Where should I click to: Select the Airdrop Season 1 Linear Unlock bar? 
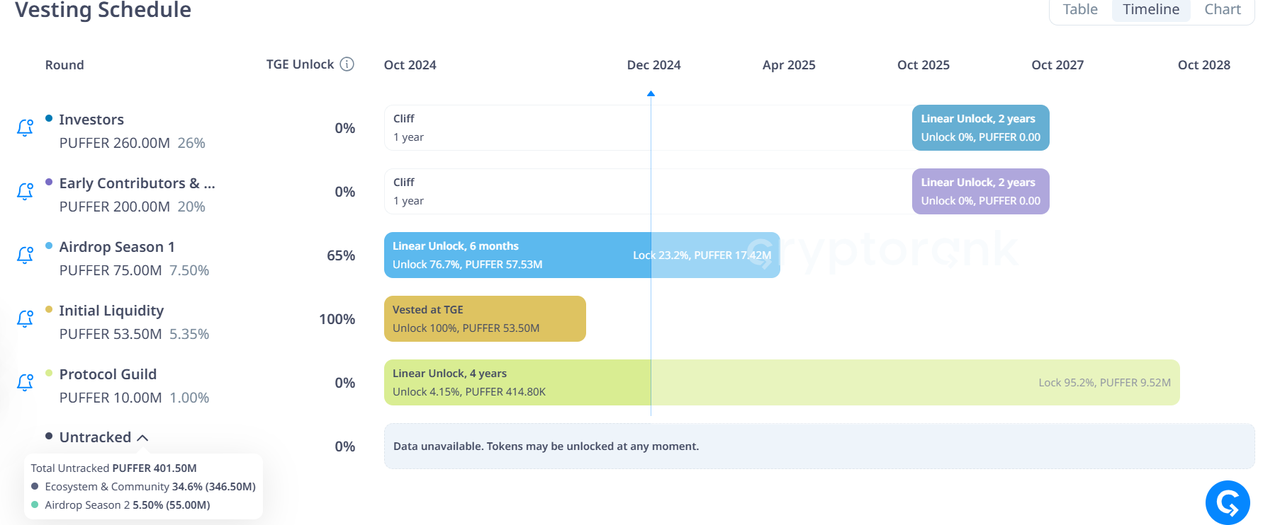click(x=582, y=255)
